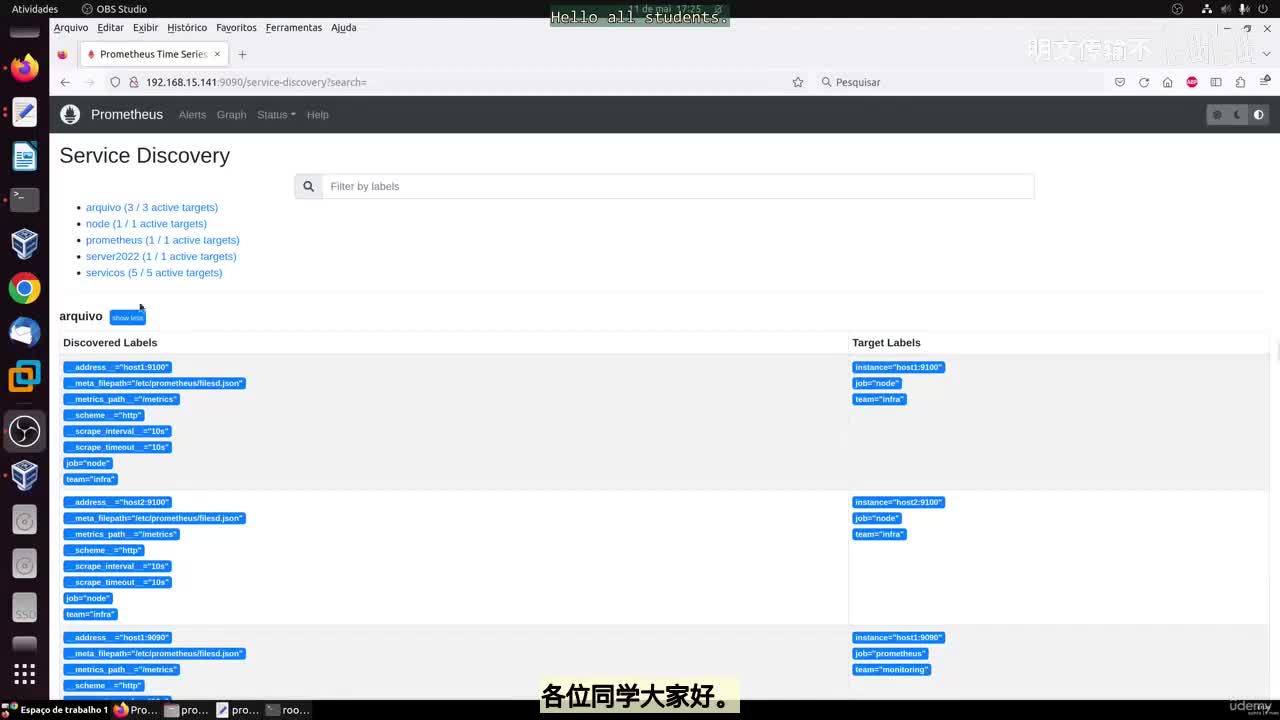Open the Terminal from the dock
This screenshot has height=720, width=1280.
(x=24, y=199)
